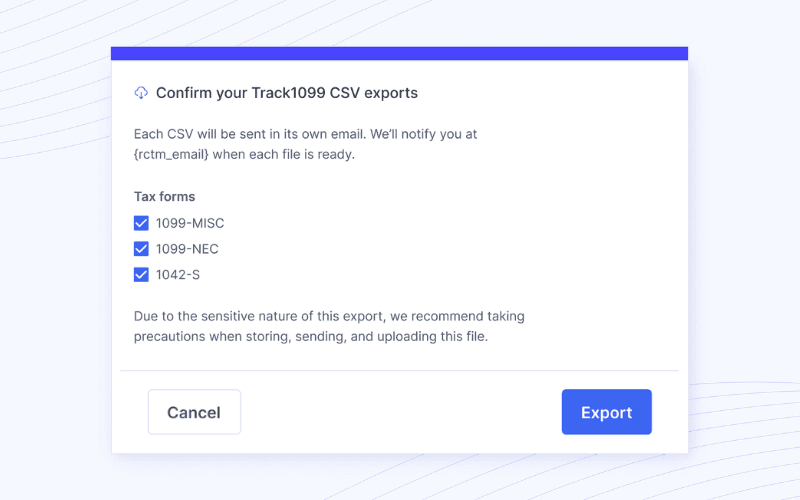This screenshot has height=500, width=800.
Task: Click the divider line above the buttons
Action: pos(399,371)
